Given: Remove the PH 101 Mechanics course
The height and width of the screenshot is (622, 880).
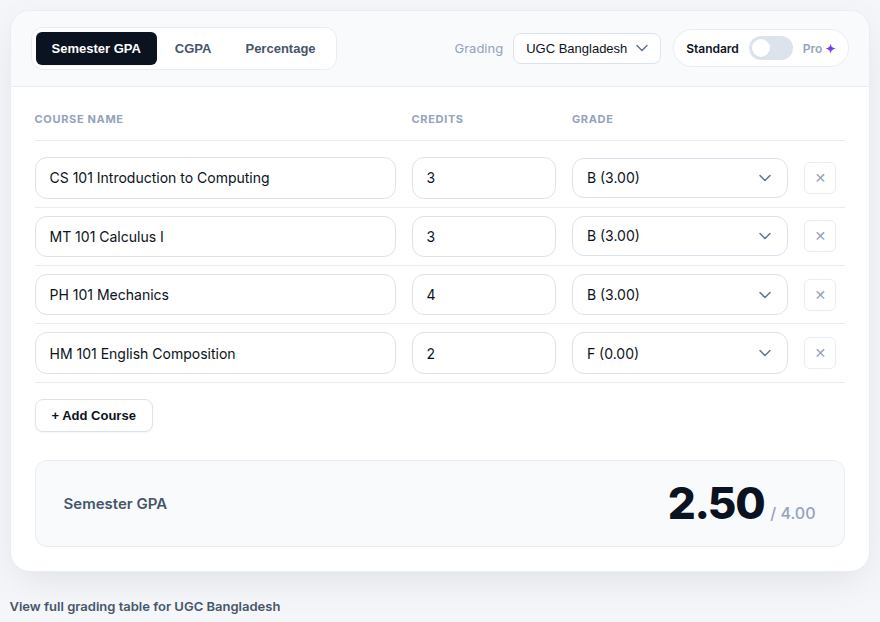Looking at the screenshot, I should point(819,295).
